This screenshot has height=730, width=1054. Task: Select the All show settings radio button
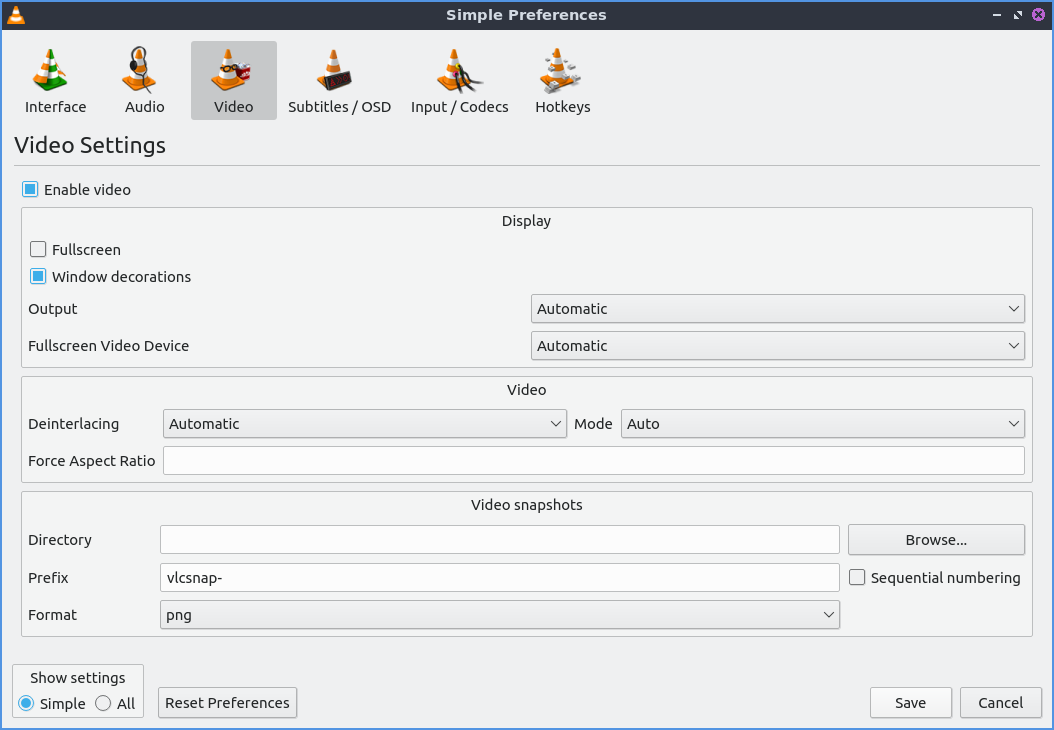pos(104,703)
